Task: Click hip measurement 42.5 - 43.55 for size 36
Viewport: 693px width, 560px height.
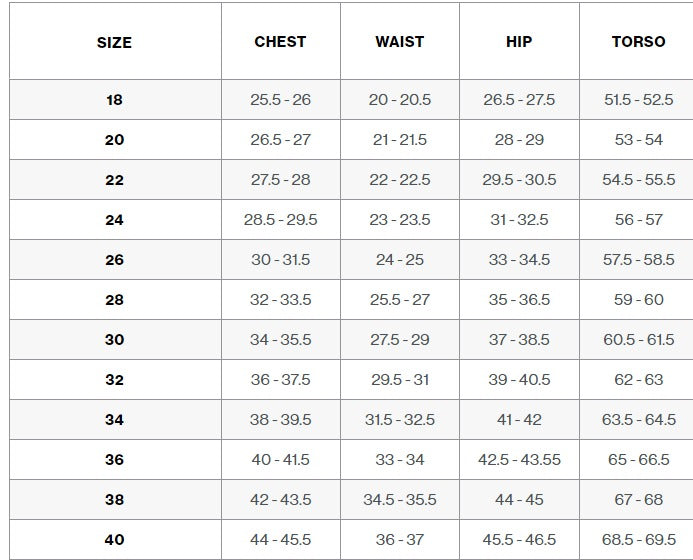Action: coord(519,460)
